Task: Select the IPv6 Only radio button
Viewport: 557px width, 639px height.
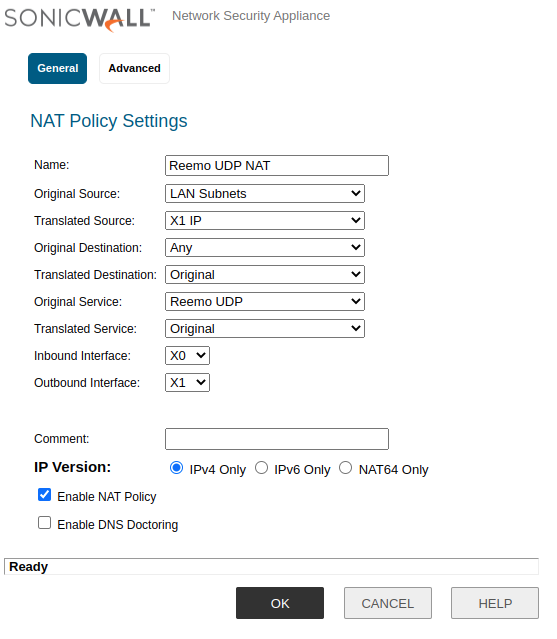Action: (x=262, y=468)
